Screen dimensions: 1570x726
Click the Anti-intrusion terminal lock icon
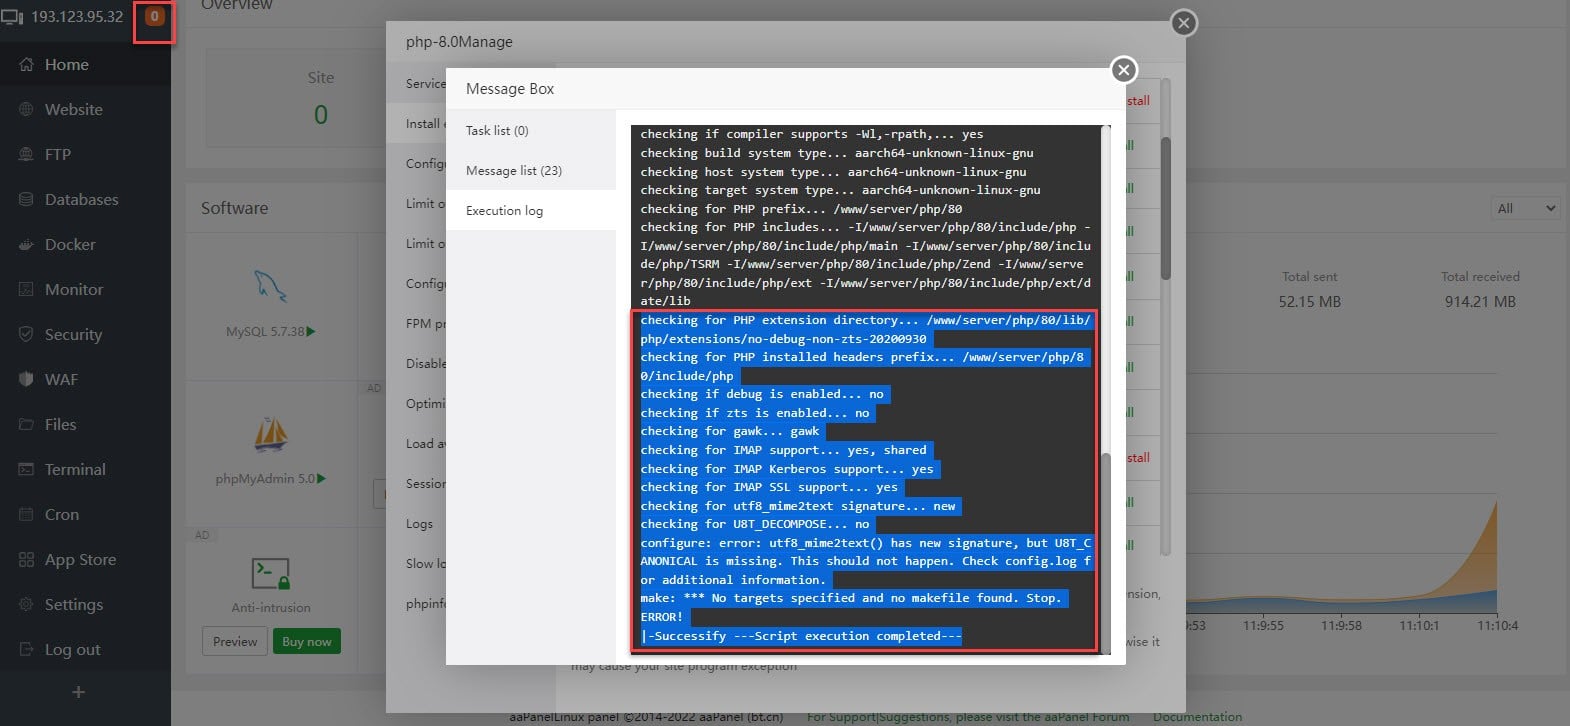coord(271,574)
